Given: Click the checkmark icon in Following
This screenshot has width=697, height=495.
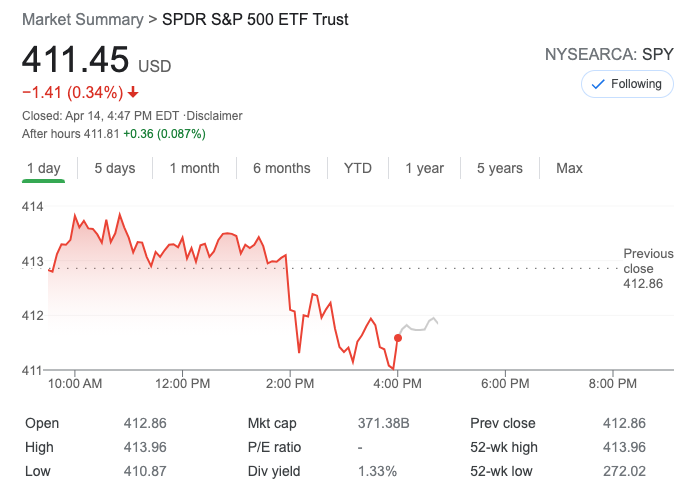Looking at the screenshot, I should click(598, 84).
